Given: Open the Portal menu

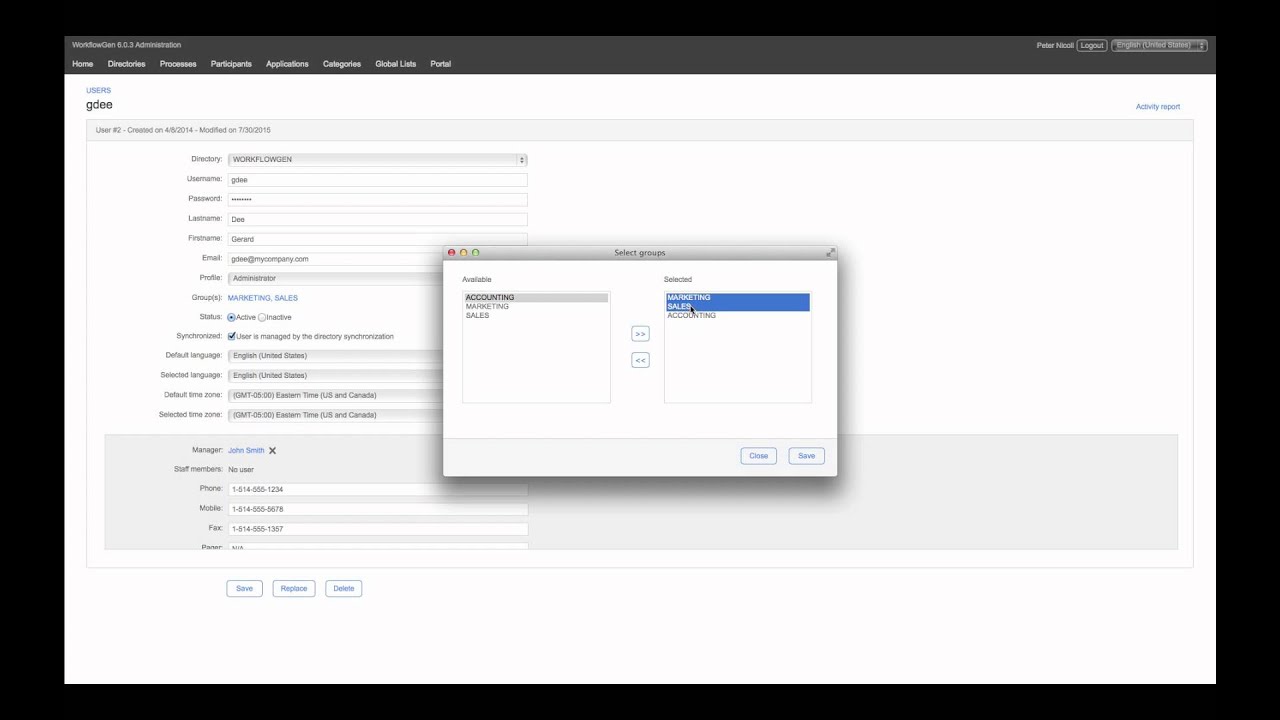Looking at the screenshot, I should coord(441,64).
